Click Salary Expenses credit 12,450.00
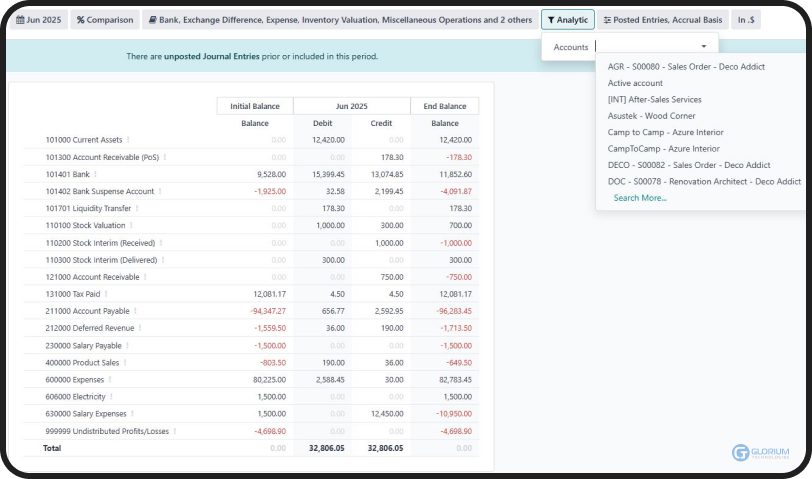The width and height of the screenshot is (812, 479). (387, 414)
